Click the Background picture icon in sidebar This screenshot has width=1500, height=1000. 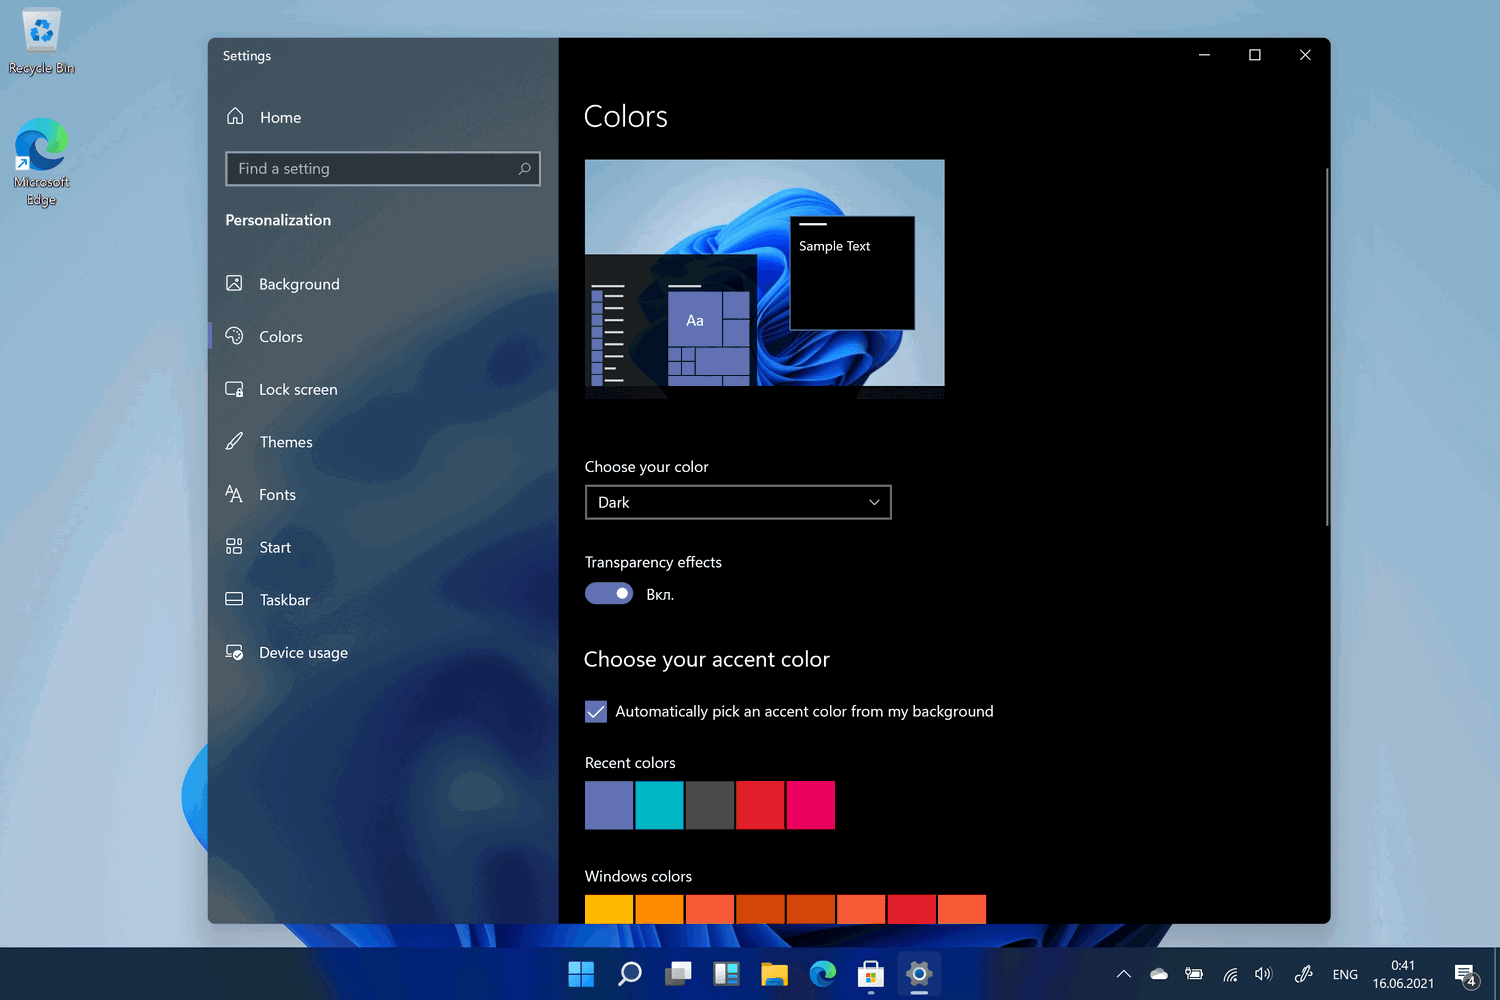tap(234, 284)
